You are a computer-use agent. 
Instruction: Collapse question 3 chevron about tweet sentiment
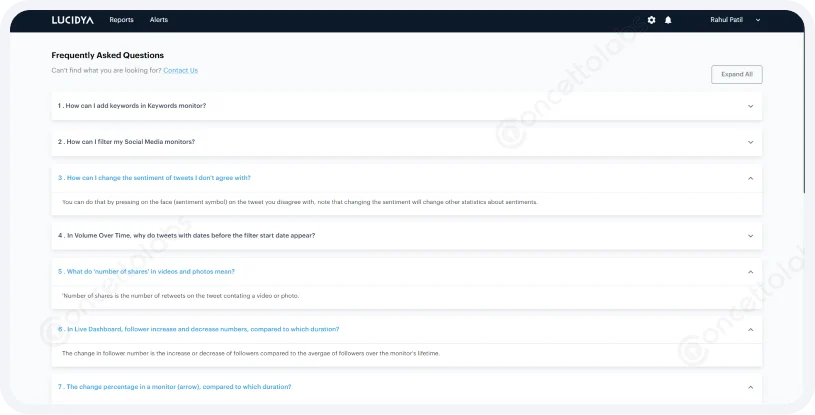(x=751, y=178)
